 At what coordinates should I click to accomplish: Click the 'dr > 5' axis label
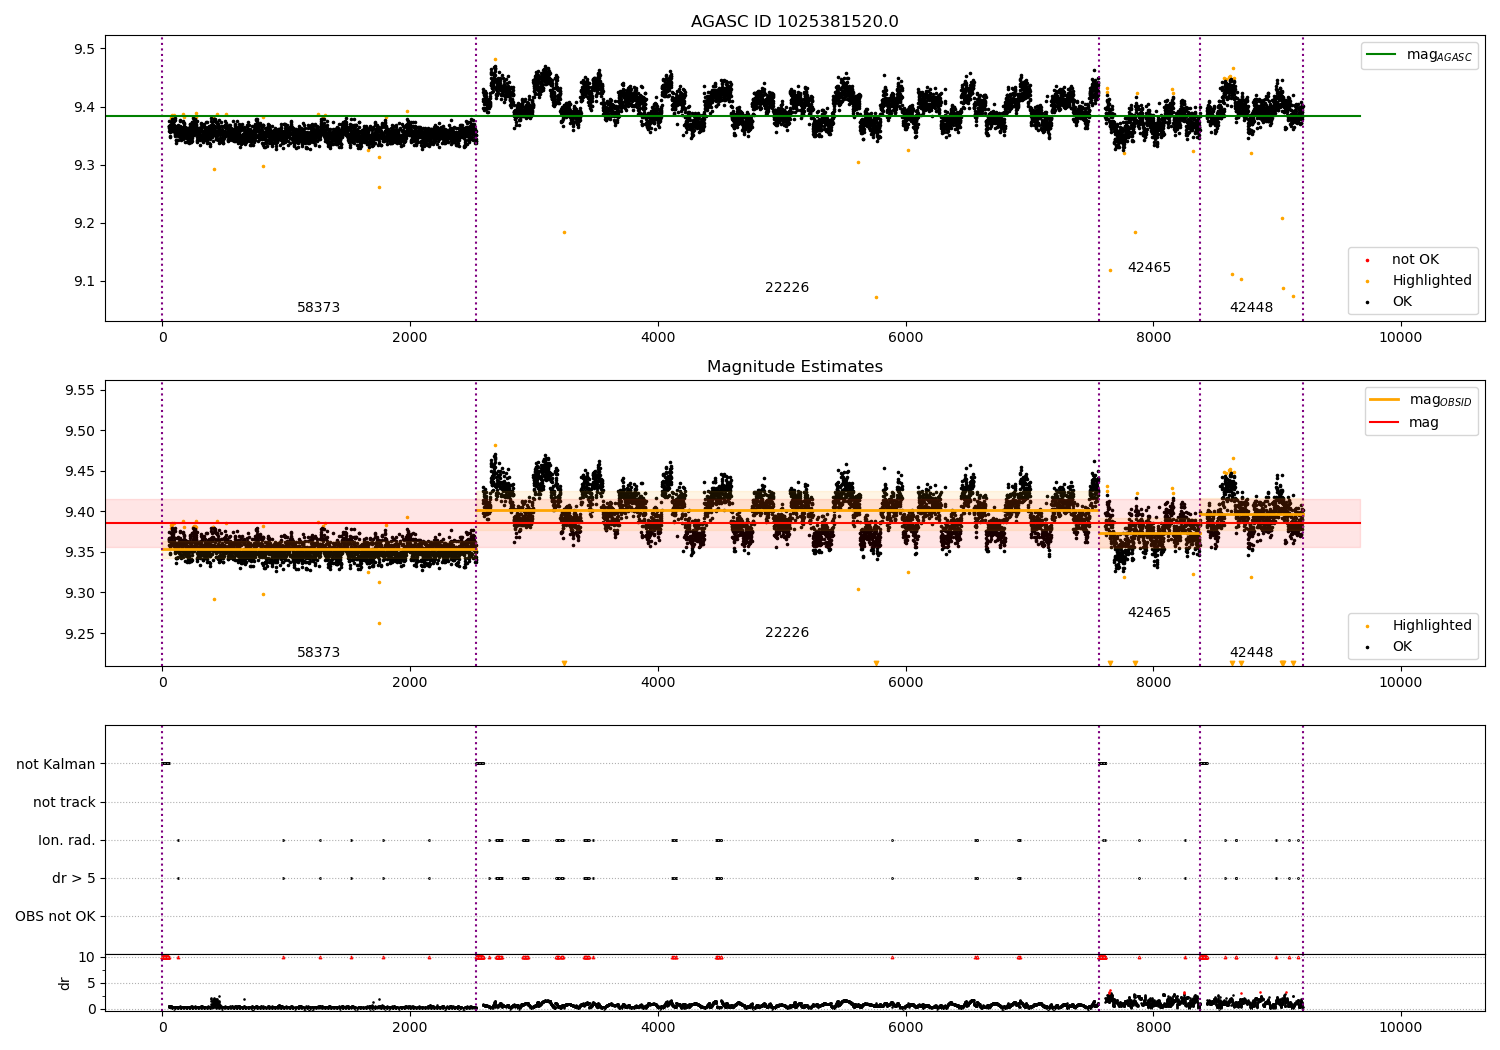coord(74,879)
